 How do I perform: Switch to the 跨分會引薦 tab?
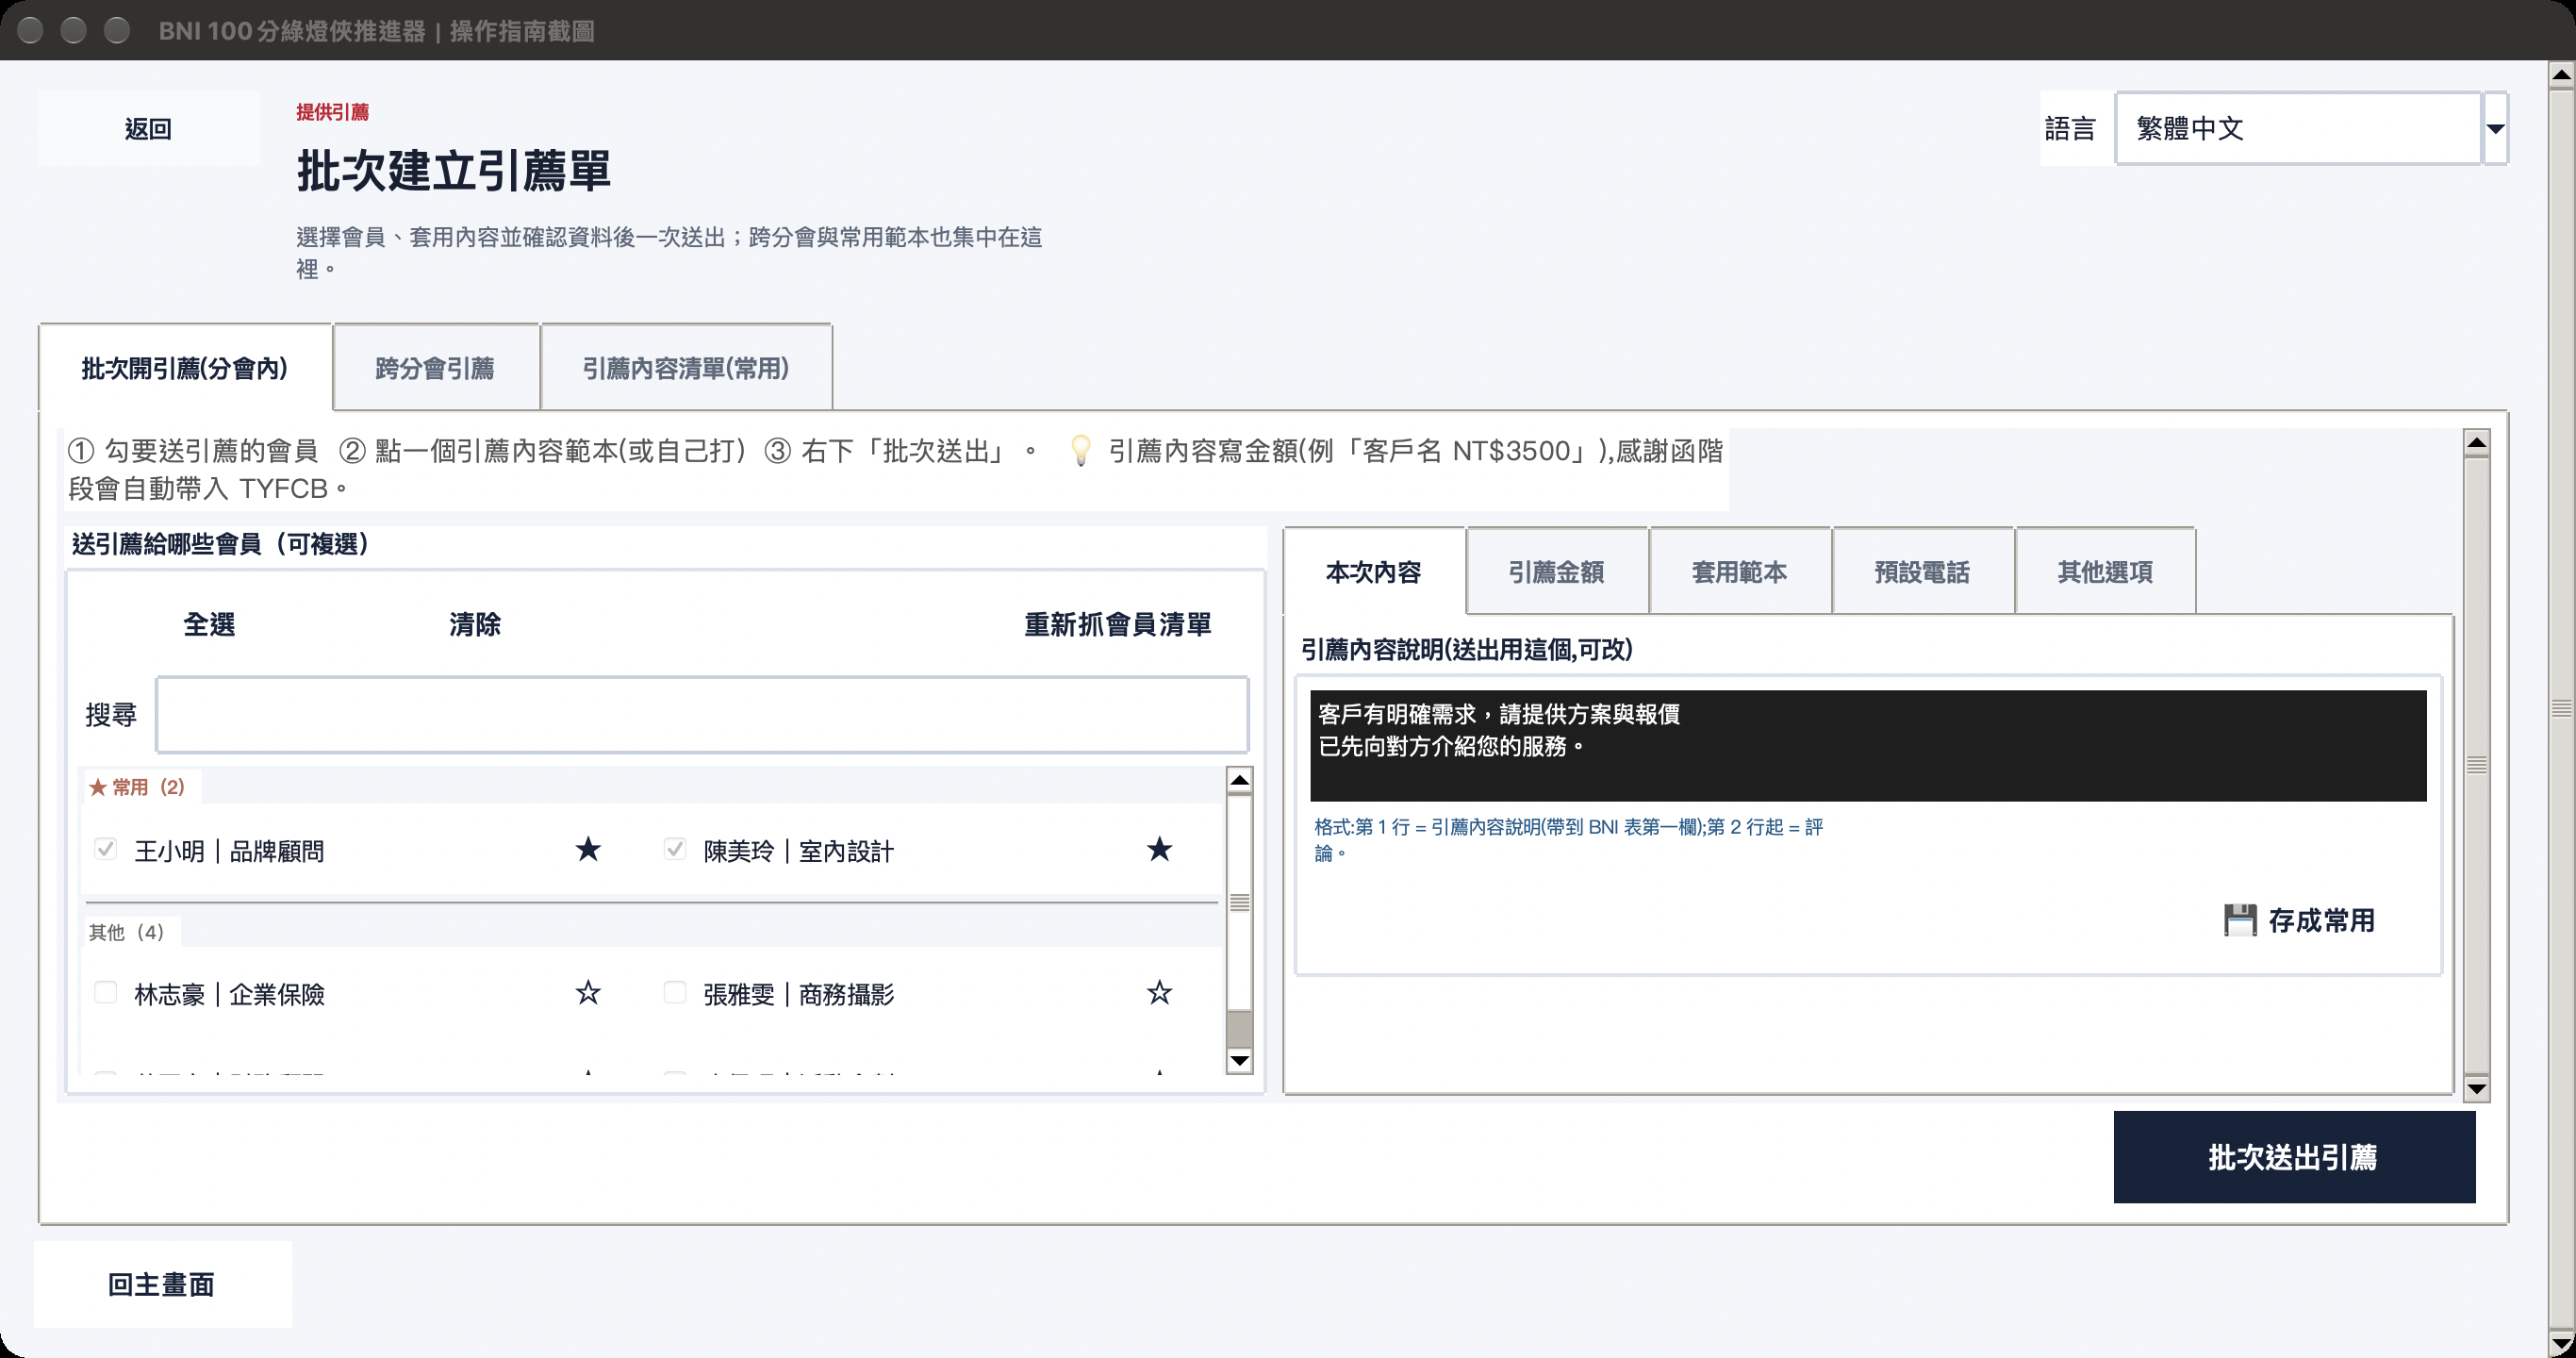click(435, 368)
